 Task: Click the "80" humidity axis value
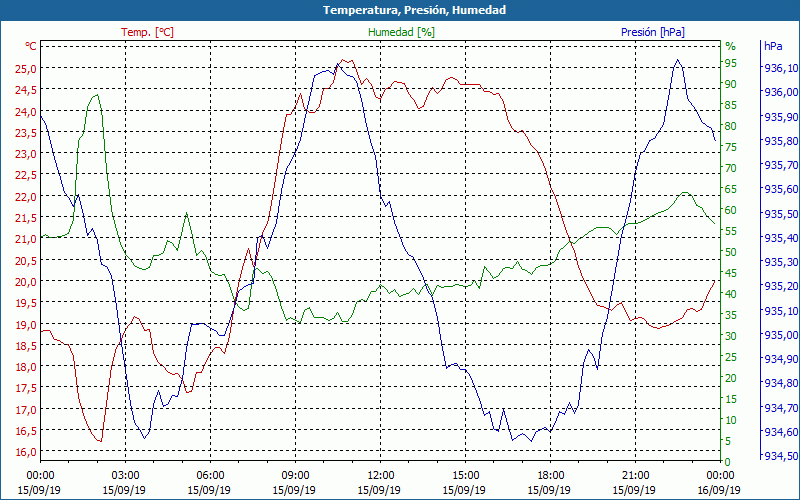click(x=731, y=126)
